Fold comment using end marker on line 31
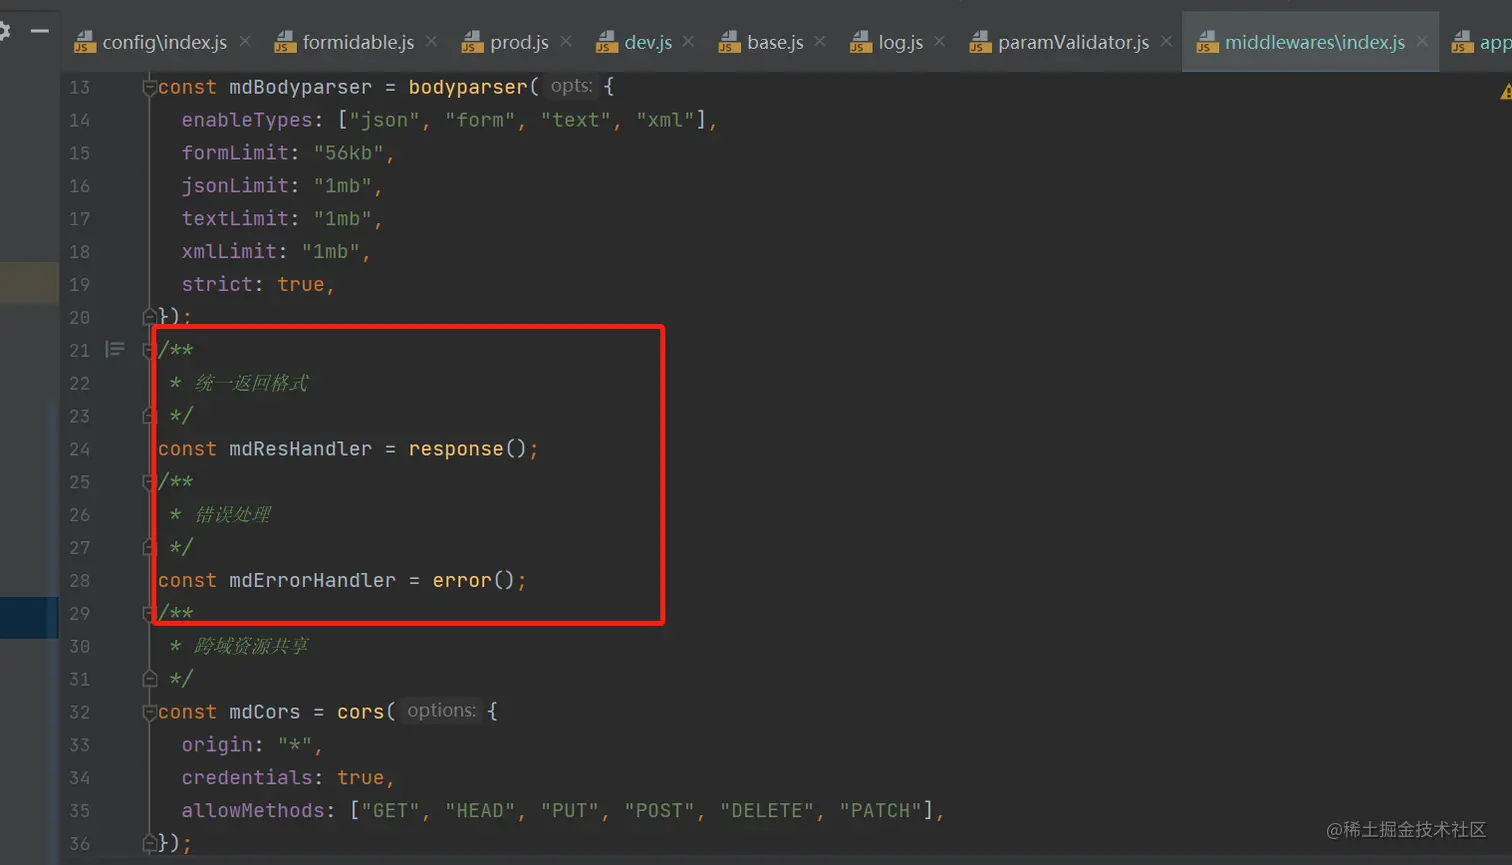 point(149,679)
